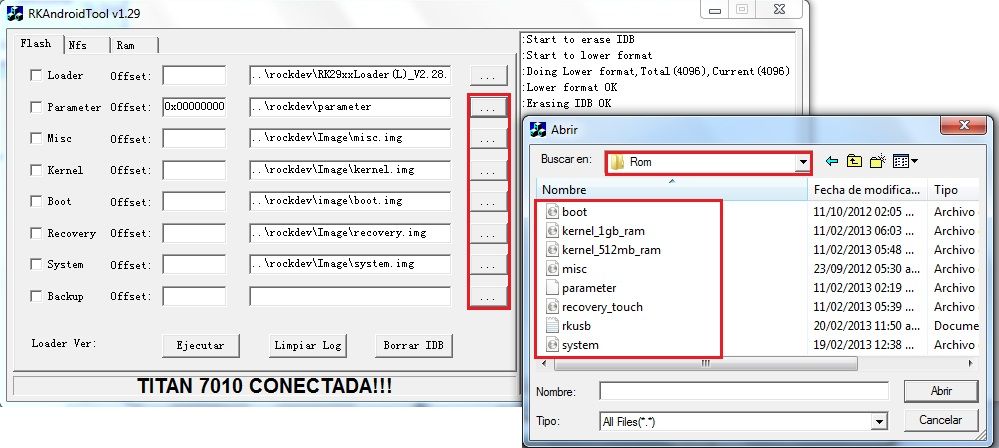
Task: Go up one folder level icon
Action: pyautogui.click(x=855, y=161)
